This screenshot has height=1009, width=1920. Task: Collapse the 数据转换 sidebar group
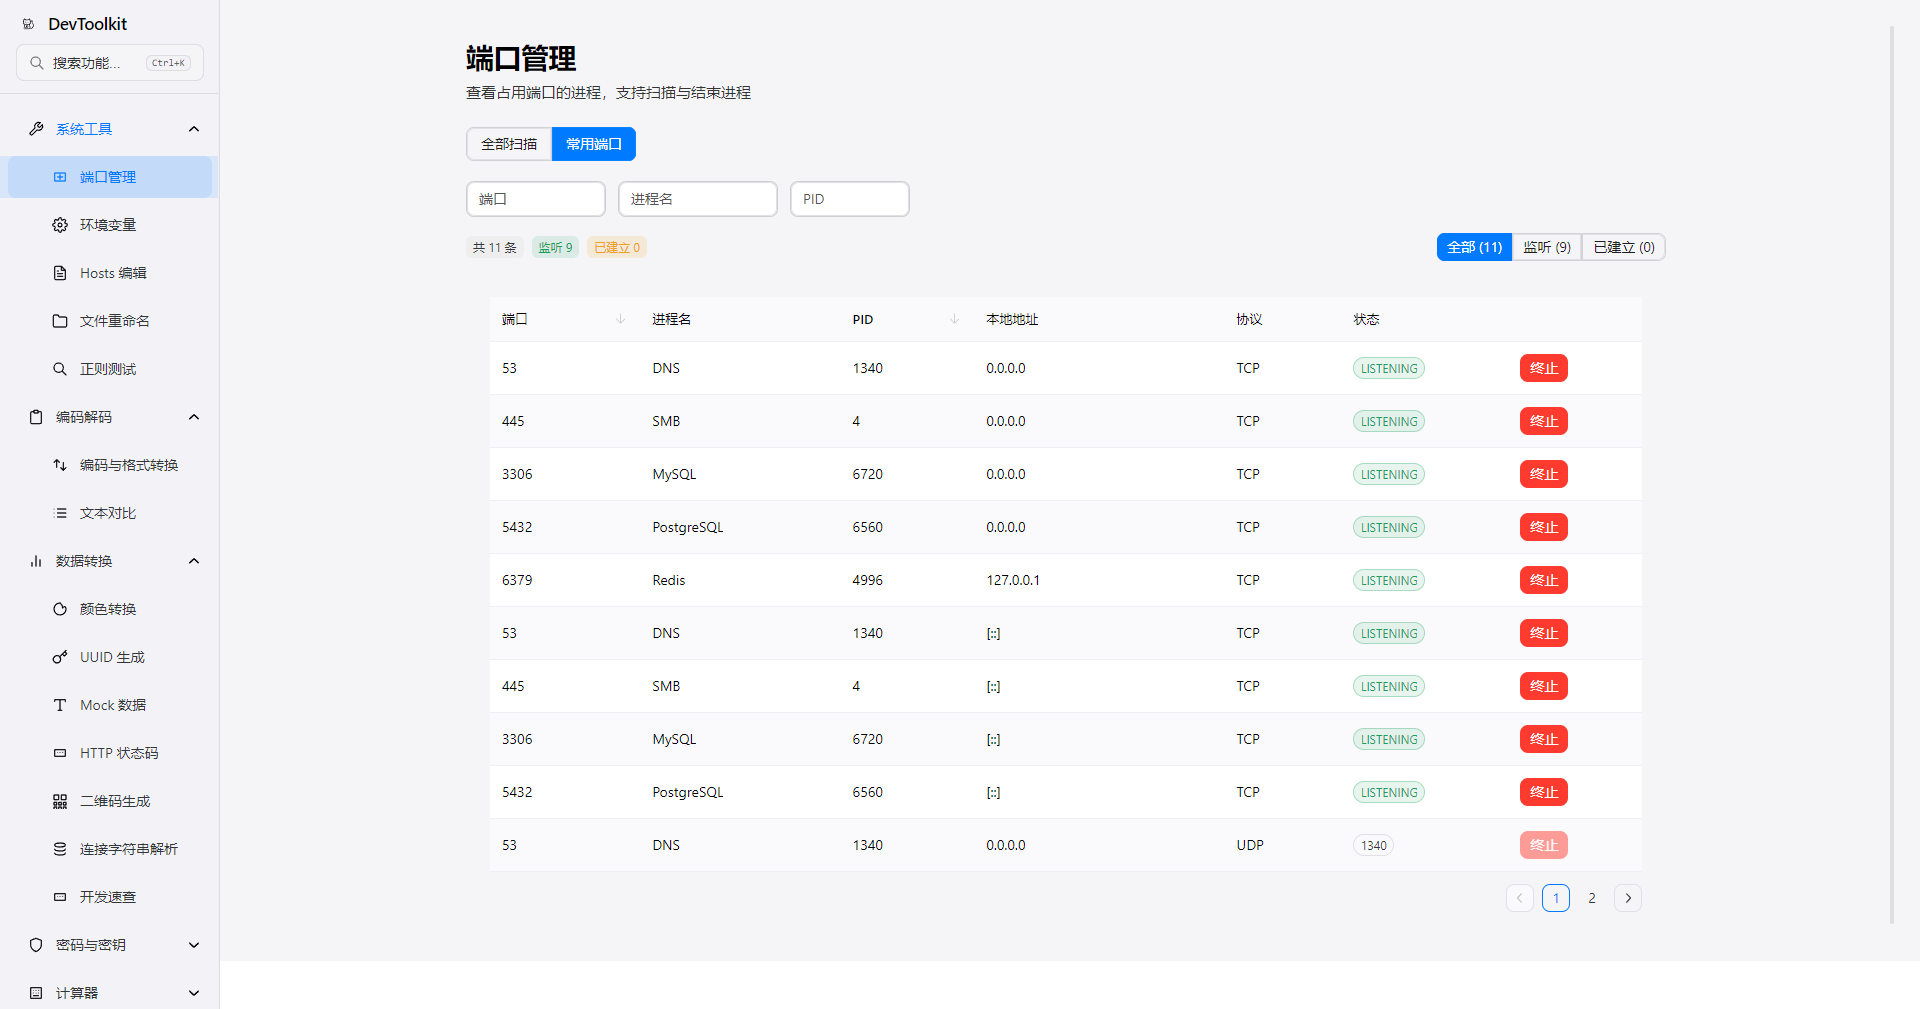(x=194, y=561)
